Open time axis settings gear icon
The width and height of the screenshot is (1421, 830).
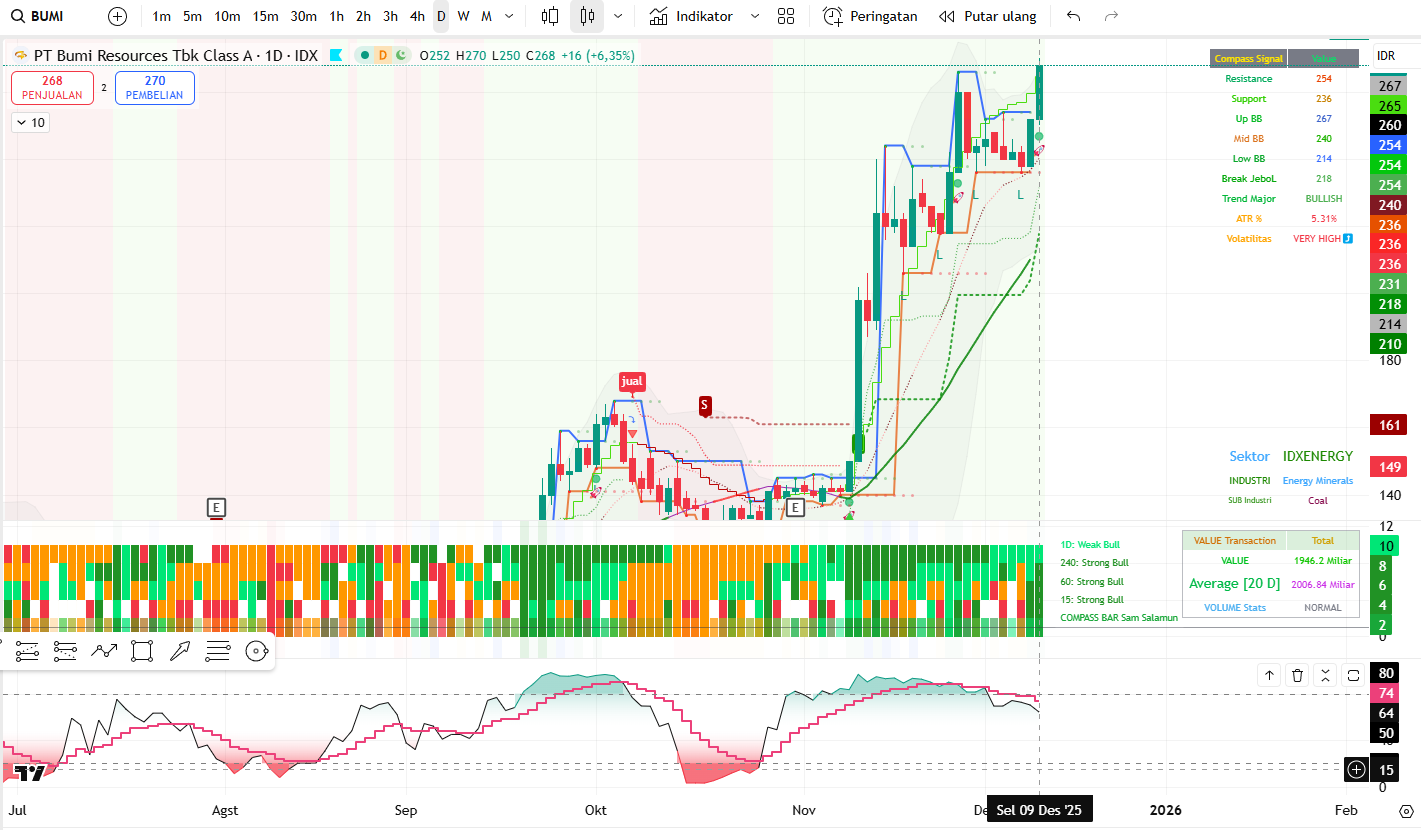click(1406, 810)
